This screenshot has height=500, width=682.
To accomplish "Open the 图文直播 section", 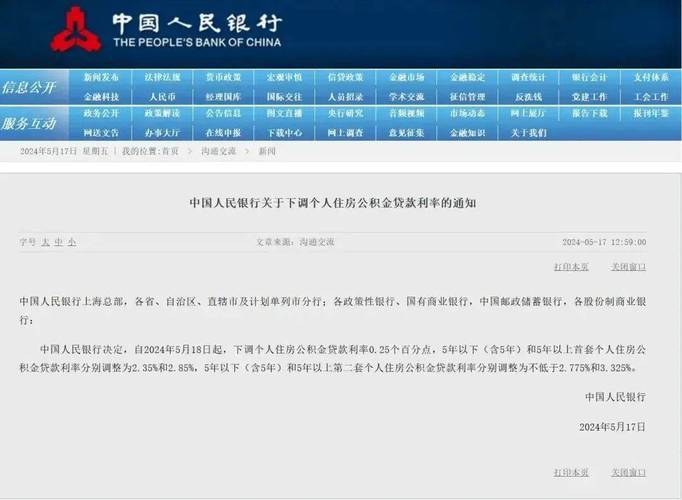I will click(284, 113).
